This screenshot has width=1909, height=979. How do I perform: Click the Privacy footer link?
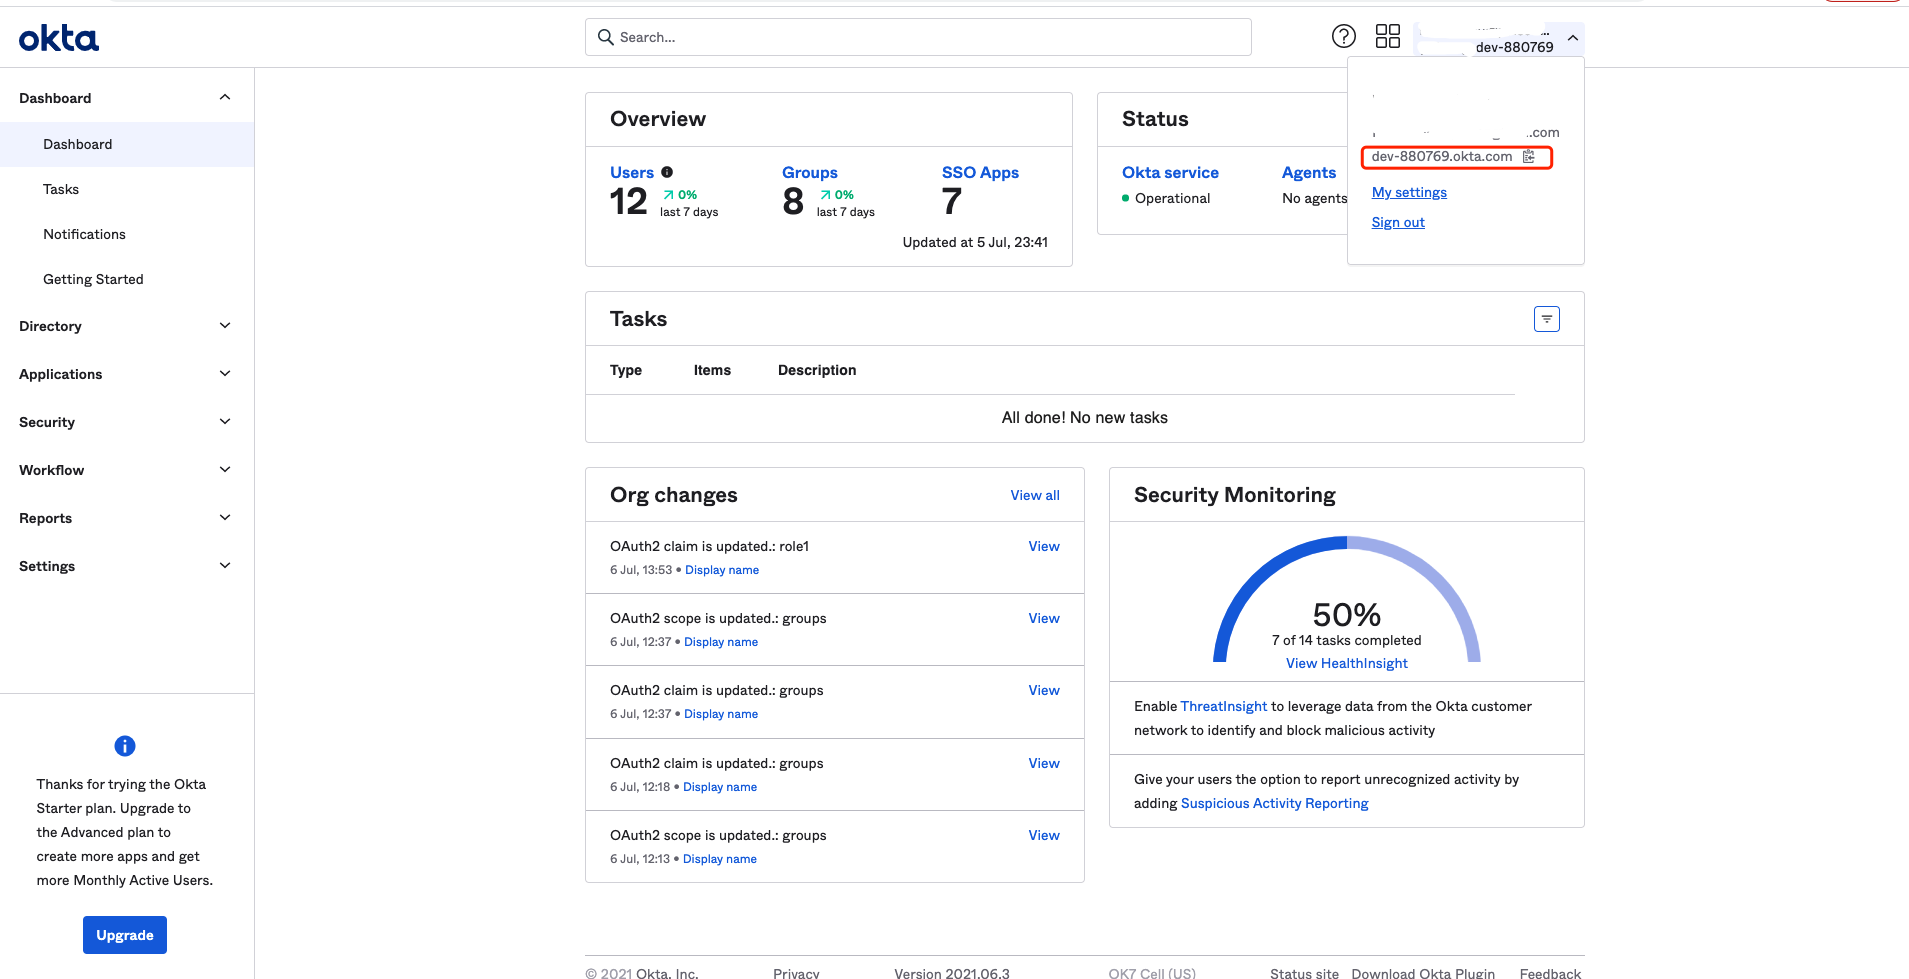(796, 972)
